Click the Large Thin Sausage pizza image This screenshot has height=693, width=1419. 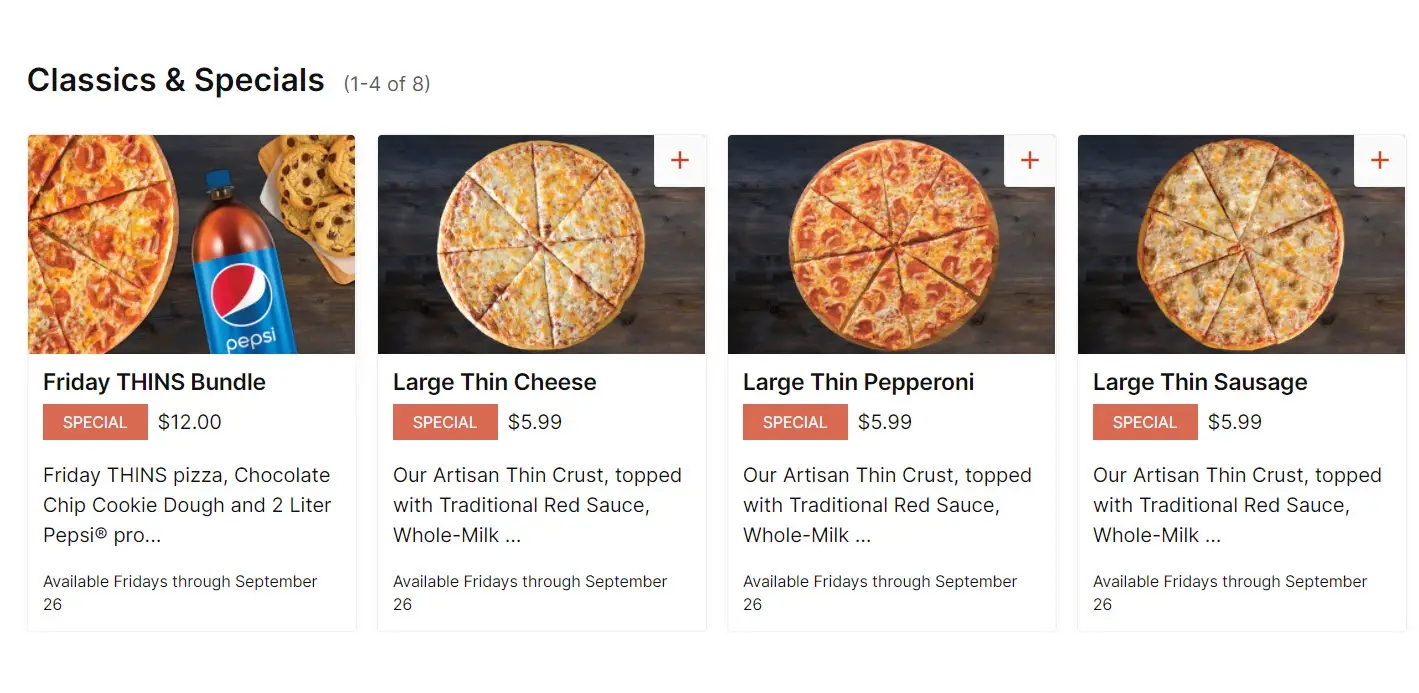click(1240, 244)
